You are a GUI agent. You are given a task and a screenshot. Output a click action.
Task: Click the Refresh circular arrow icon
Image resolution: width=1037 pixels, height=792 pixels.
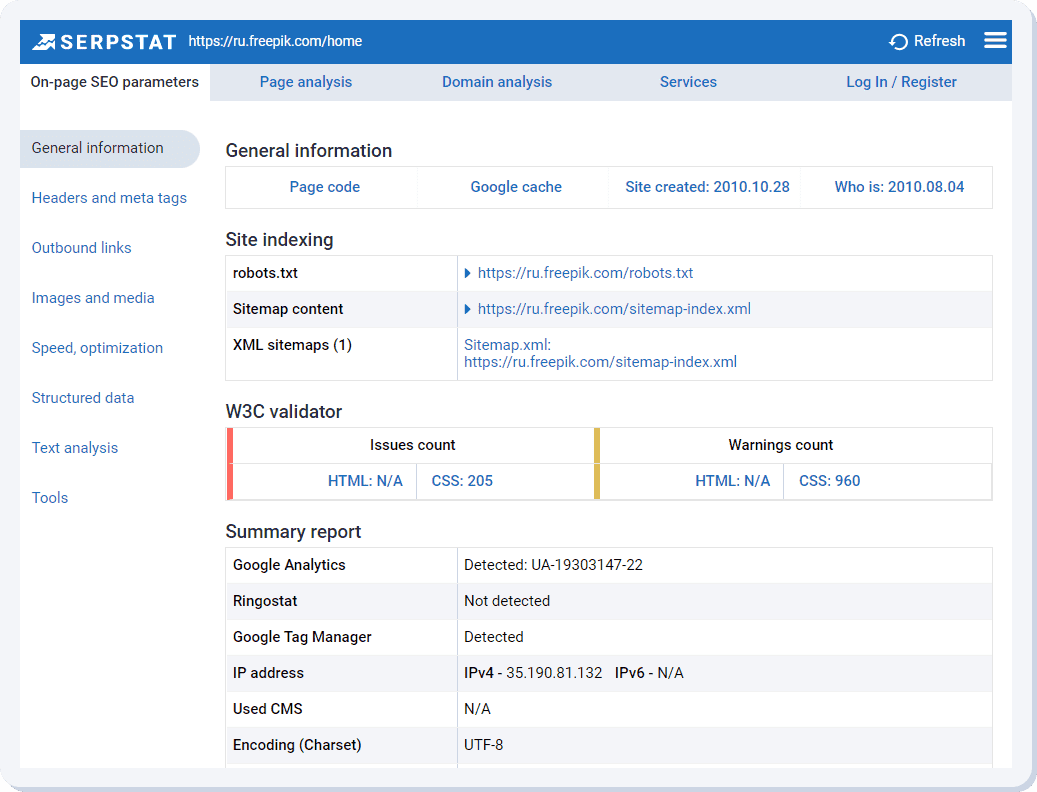pos(898,42)
